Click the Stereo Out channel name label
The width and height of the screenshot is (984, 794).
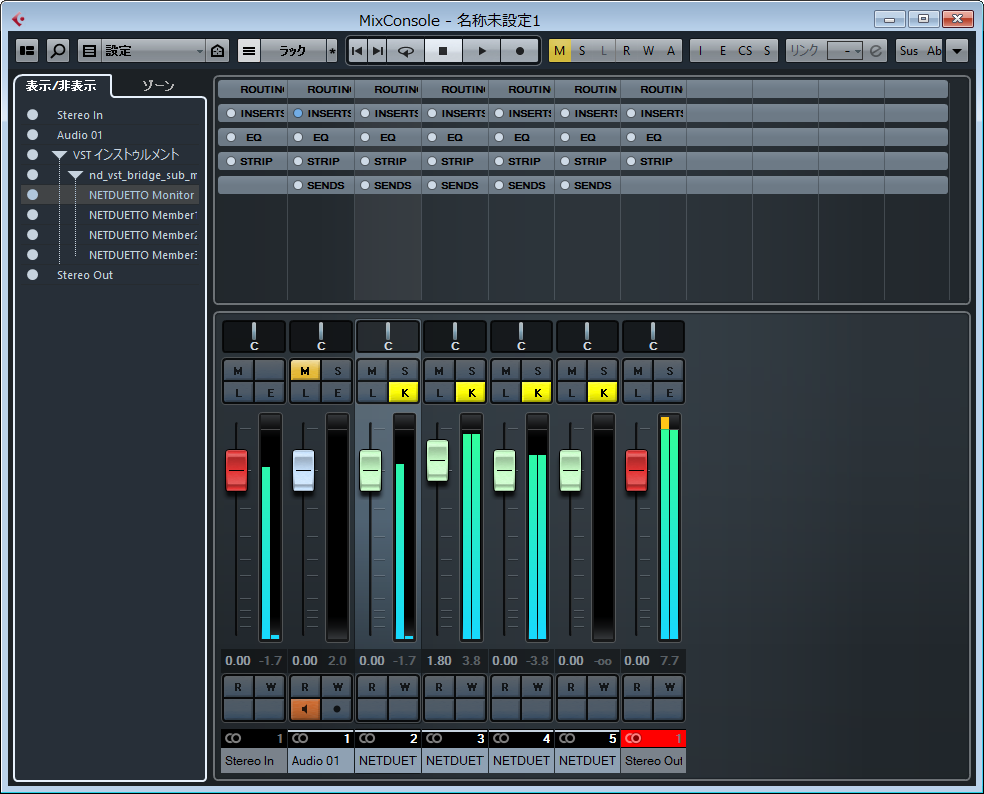tap(653, 761)
